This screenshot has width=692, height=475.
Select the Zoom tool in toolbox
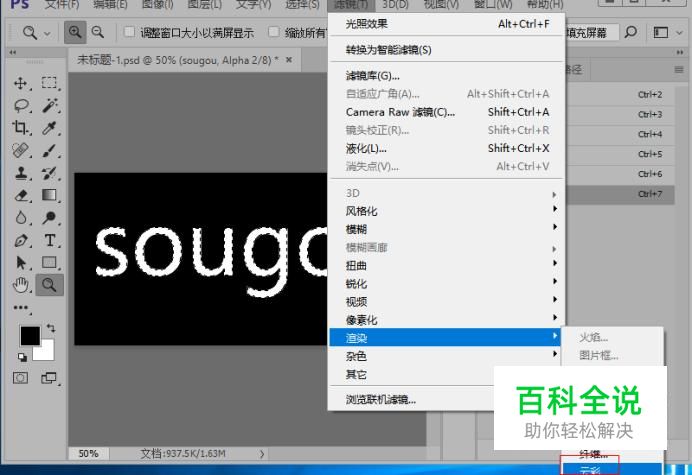point(49,285)
